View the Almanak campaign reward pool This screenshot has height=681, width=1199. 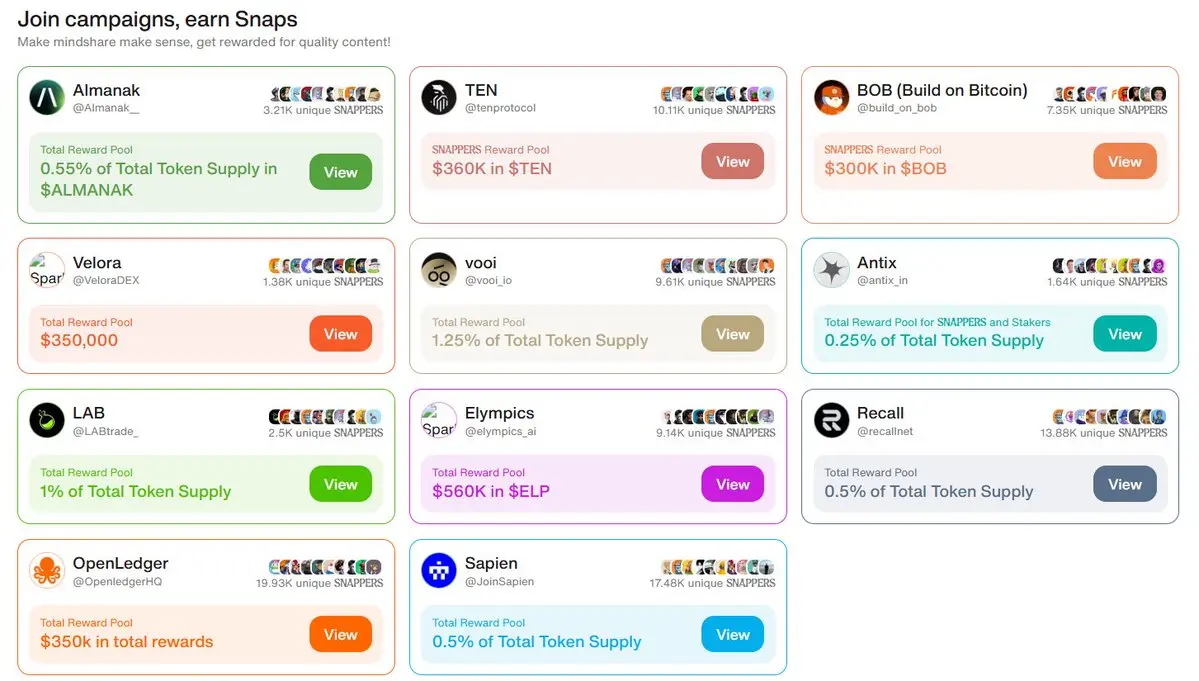(x=340, y=172)
